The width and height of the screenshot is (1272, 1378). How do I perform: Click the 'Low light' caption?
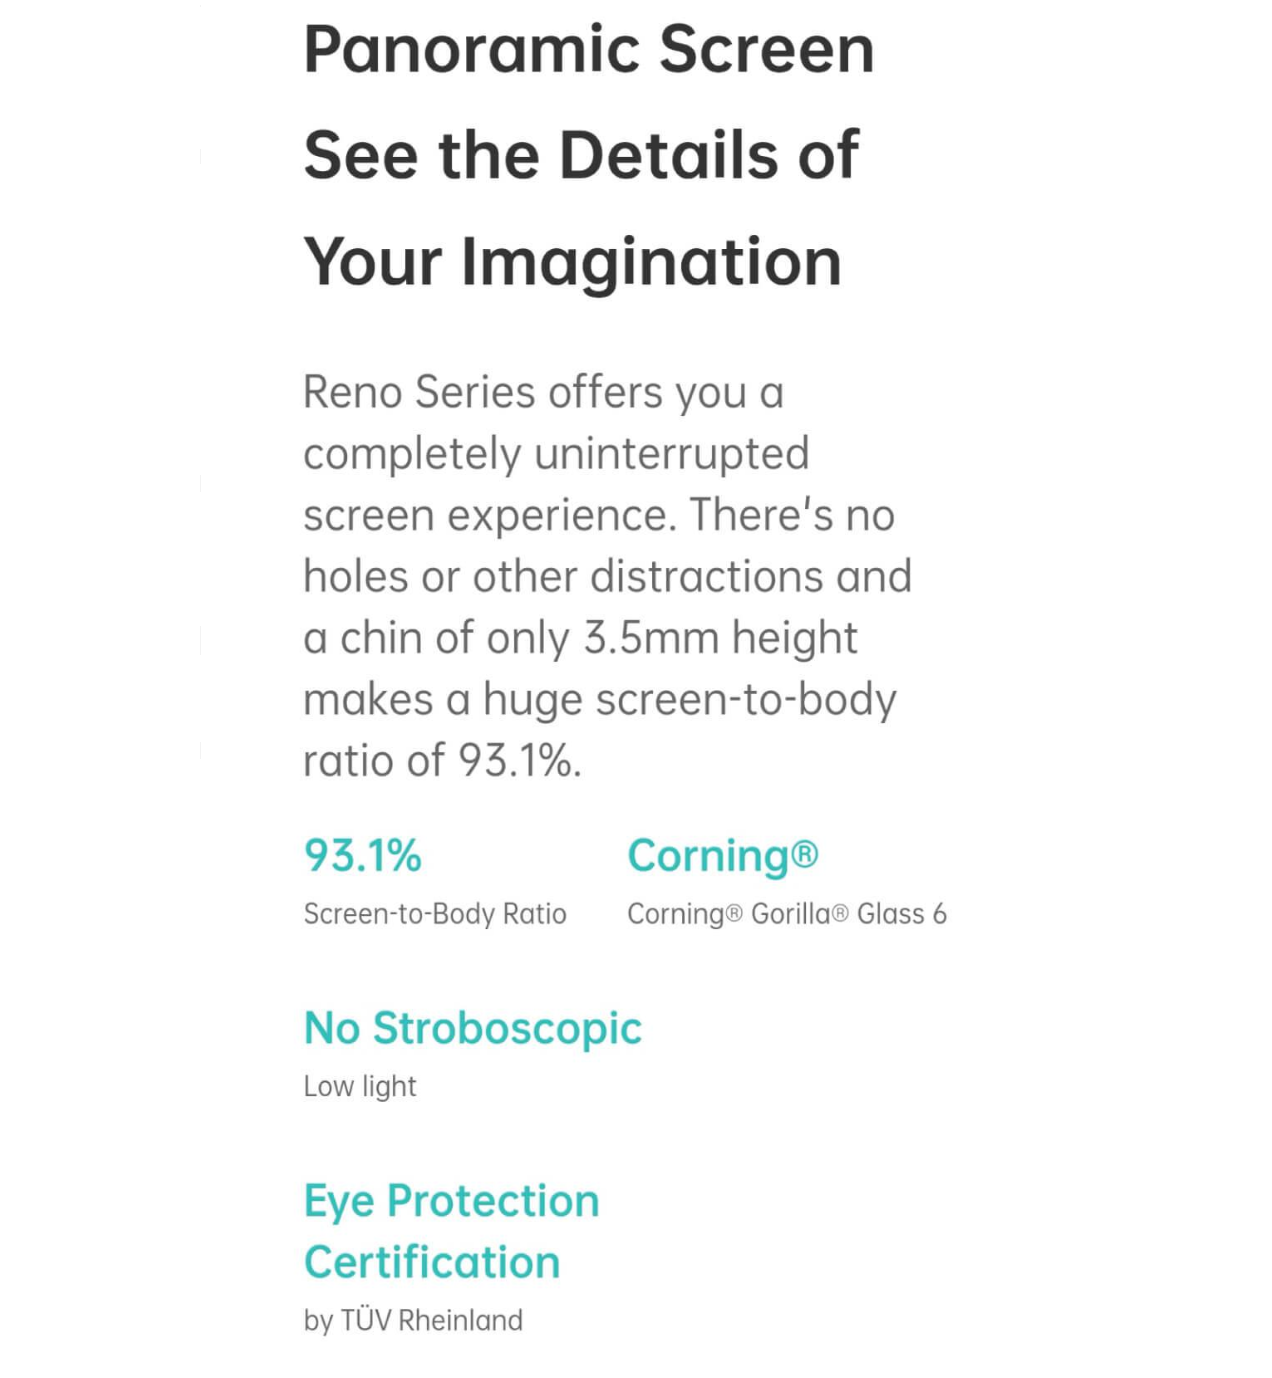[360, 1086]
